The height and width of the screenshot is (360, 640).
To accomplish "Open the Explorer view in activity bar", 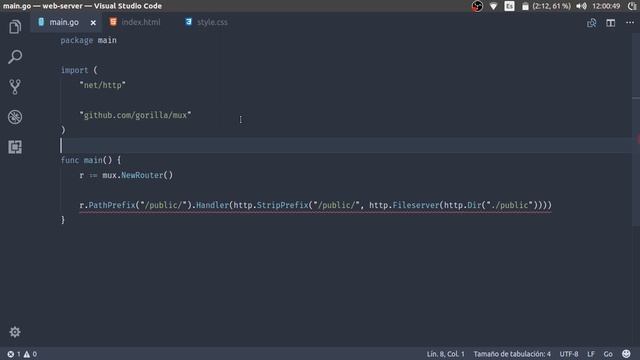I will 15,27.
